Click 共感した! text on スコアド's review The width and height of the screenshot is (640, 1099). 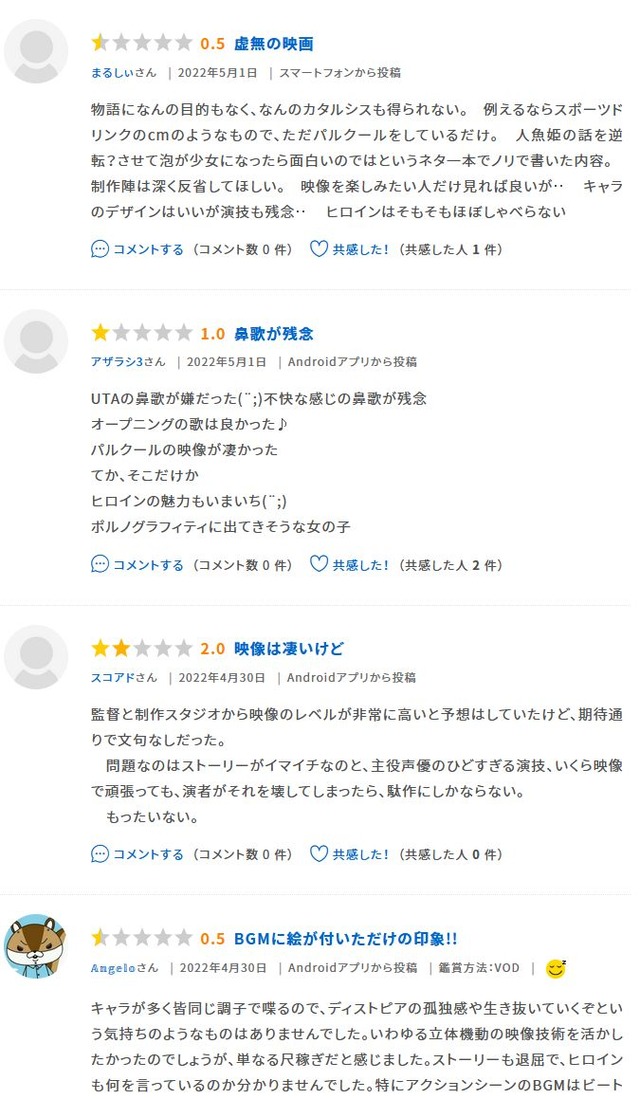coord(360,854)
